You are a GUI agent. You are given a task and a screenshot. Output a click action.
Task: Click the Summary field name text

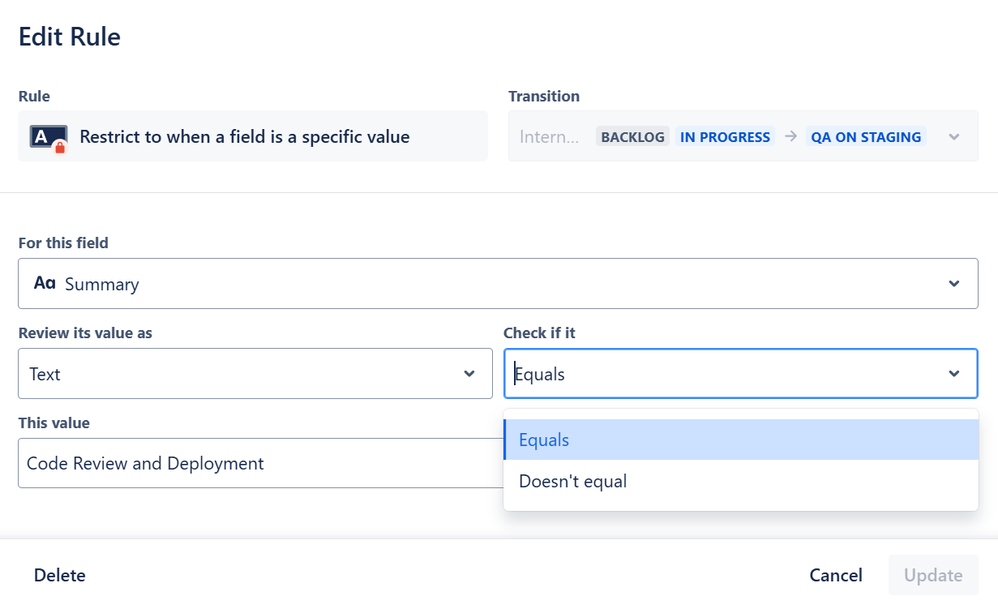102,284
